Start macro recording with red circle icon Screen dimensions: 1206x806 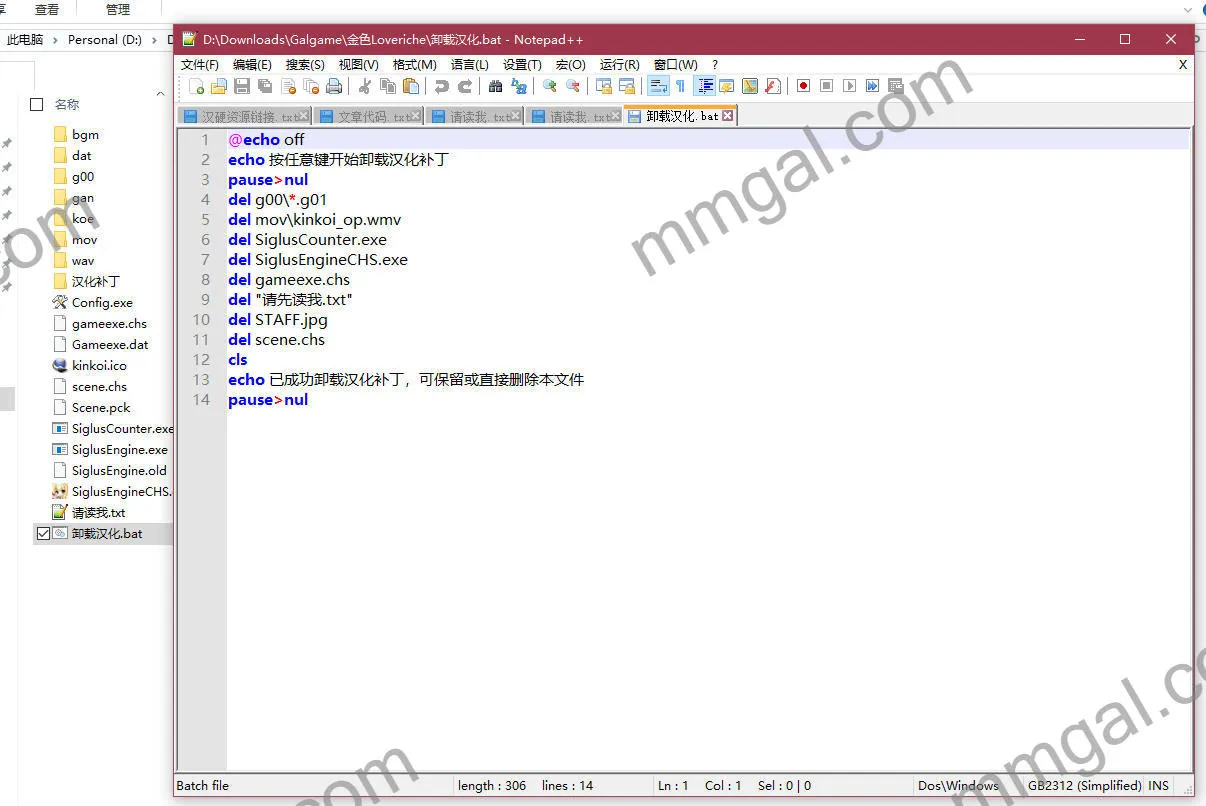[x=803, y=86]
